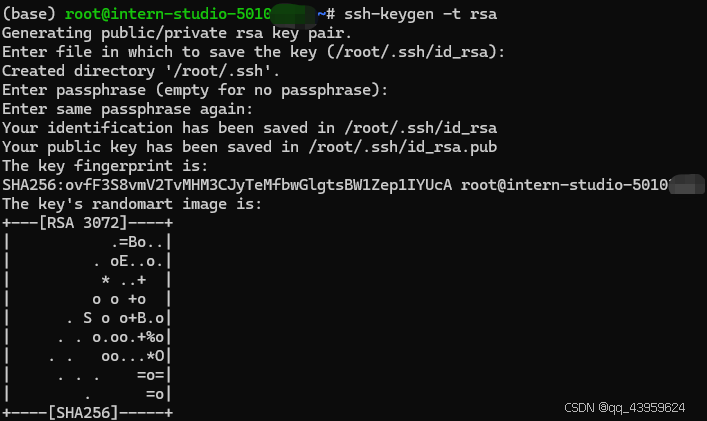Image resolution: width=707 pixels, height=421 pixels.
Task: Click the CSDN @qq_43959624 watermark
Action: pyautogui.click(x=624, y=408)
